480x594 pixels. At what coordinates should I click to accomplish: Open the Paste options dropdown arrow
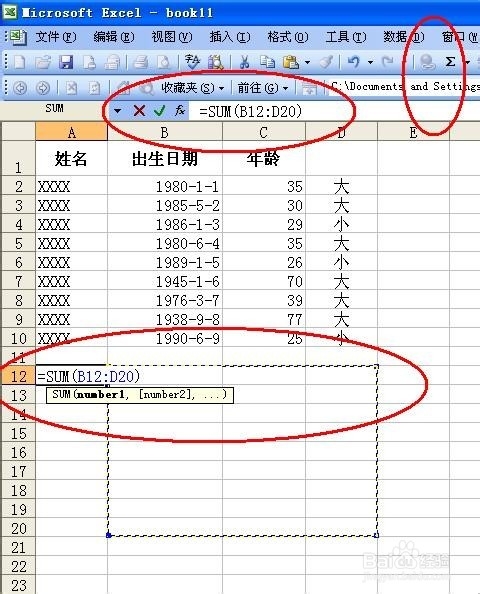(307, 62)
